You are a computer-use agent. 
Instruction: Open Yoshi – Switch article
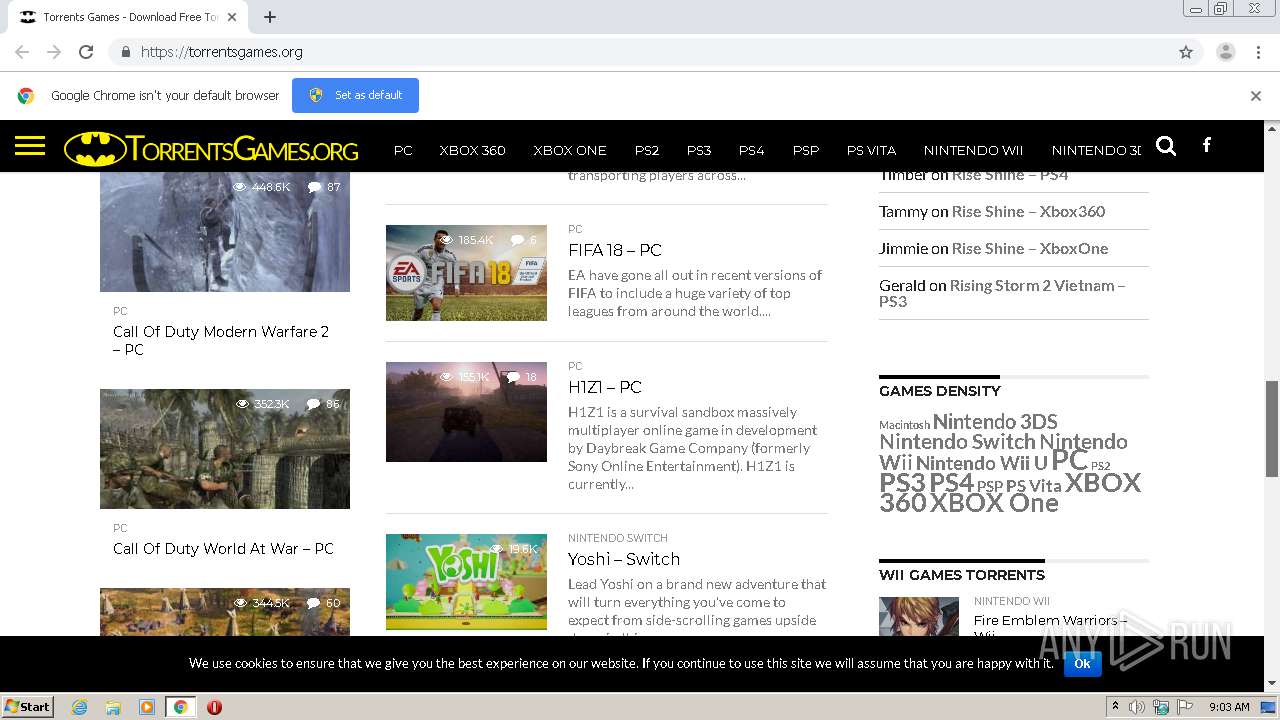624,559
